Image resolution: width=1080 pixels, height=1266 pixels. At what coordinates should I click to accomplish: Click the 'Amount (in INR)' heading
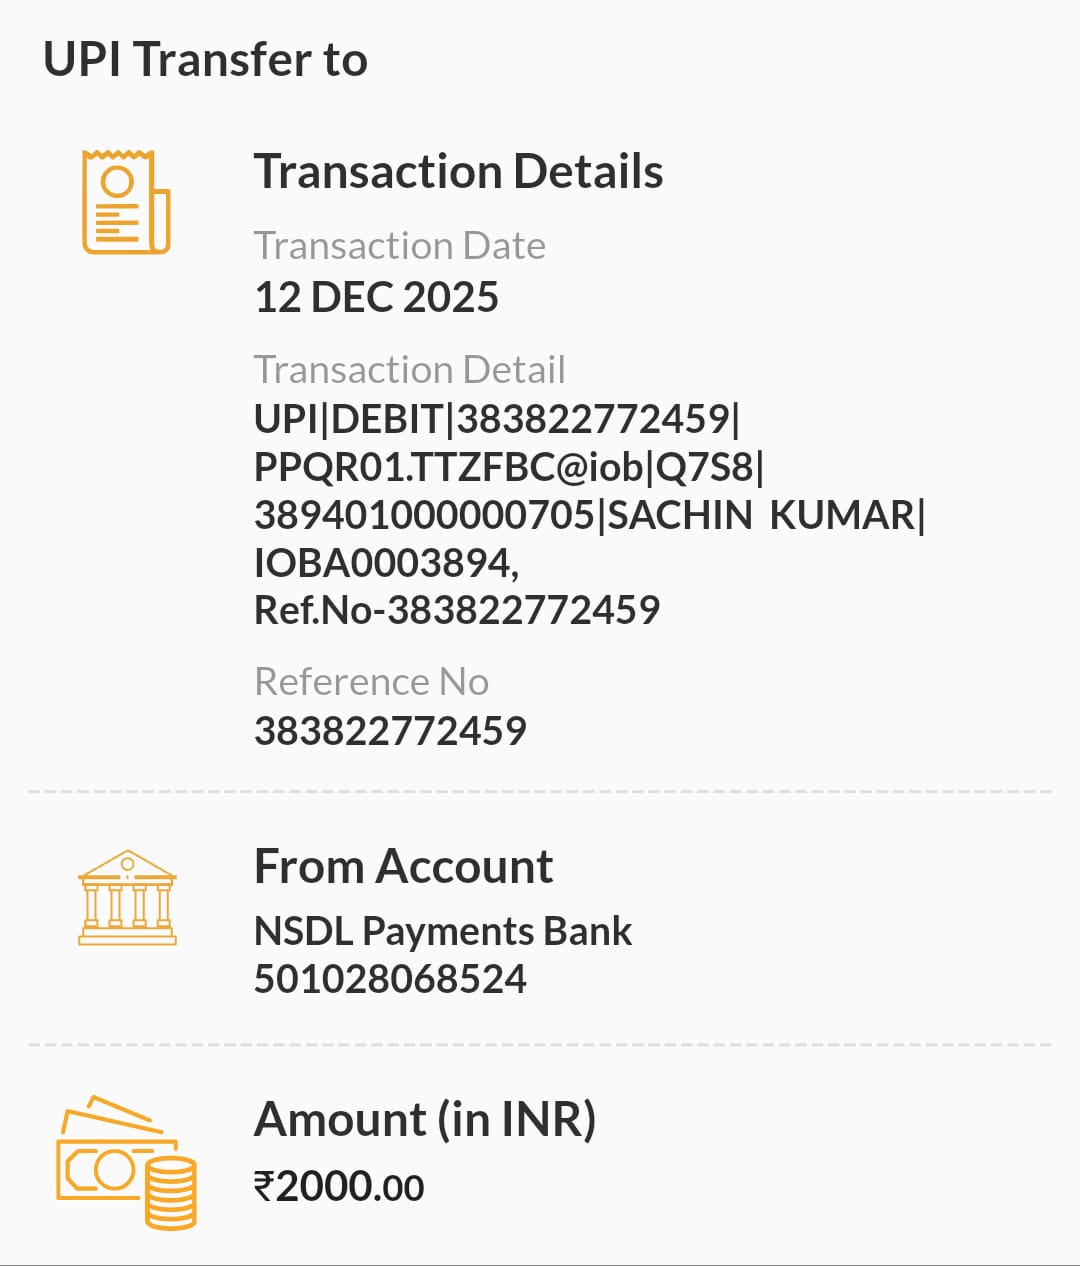click(425, 1119)
